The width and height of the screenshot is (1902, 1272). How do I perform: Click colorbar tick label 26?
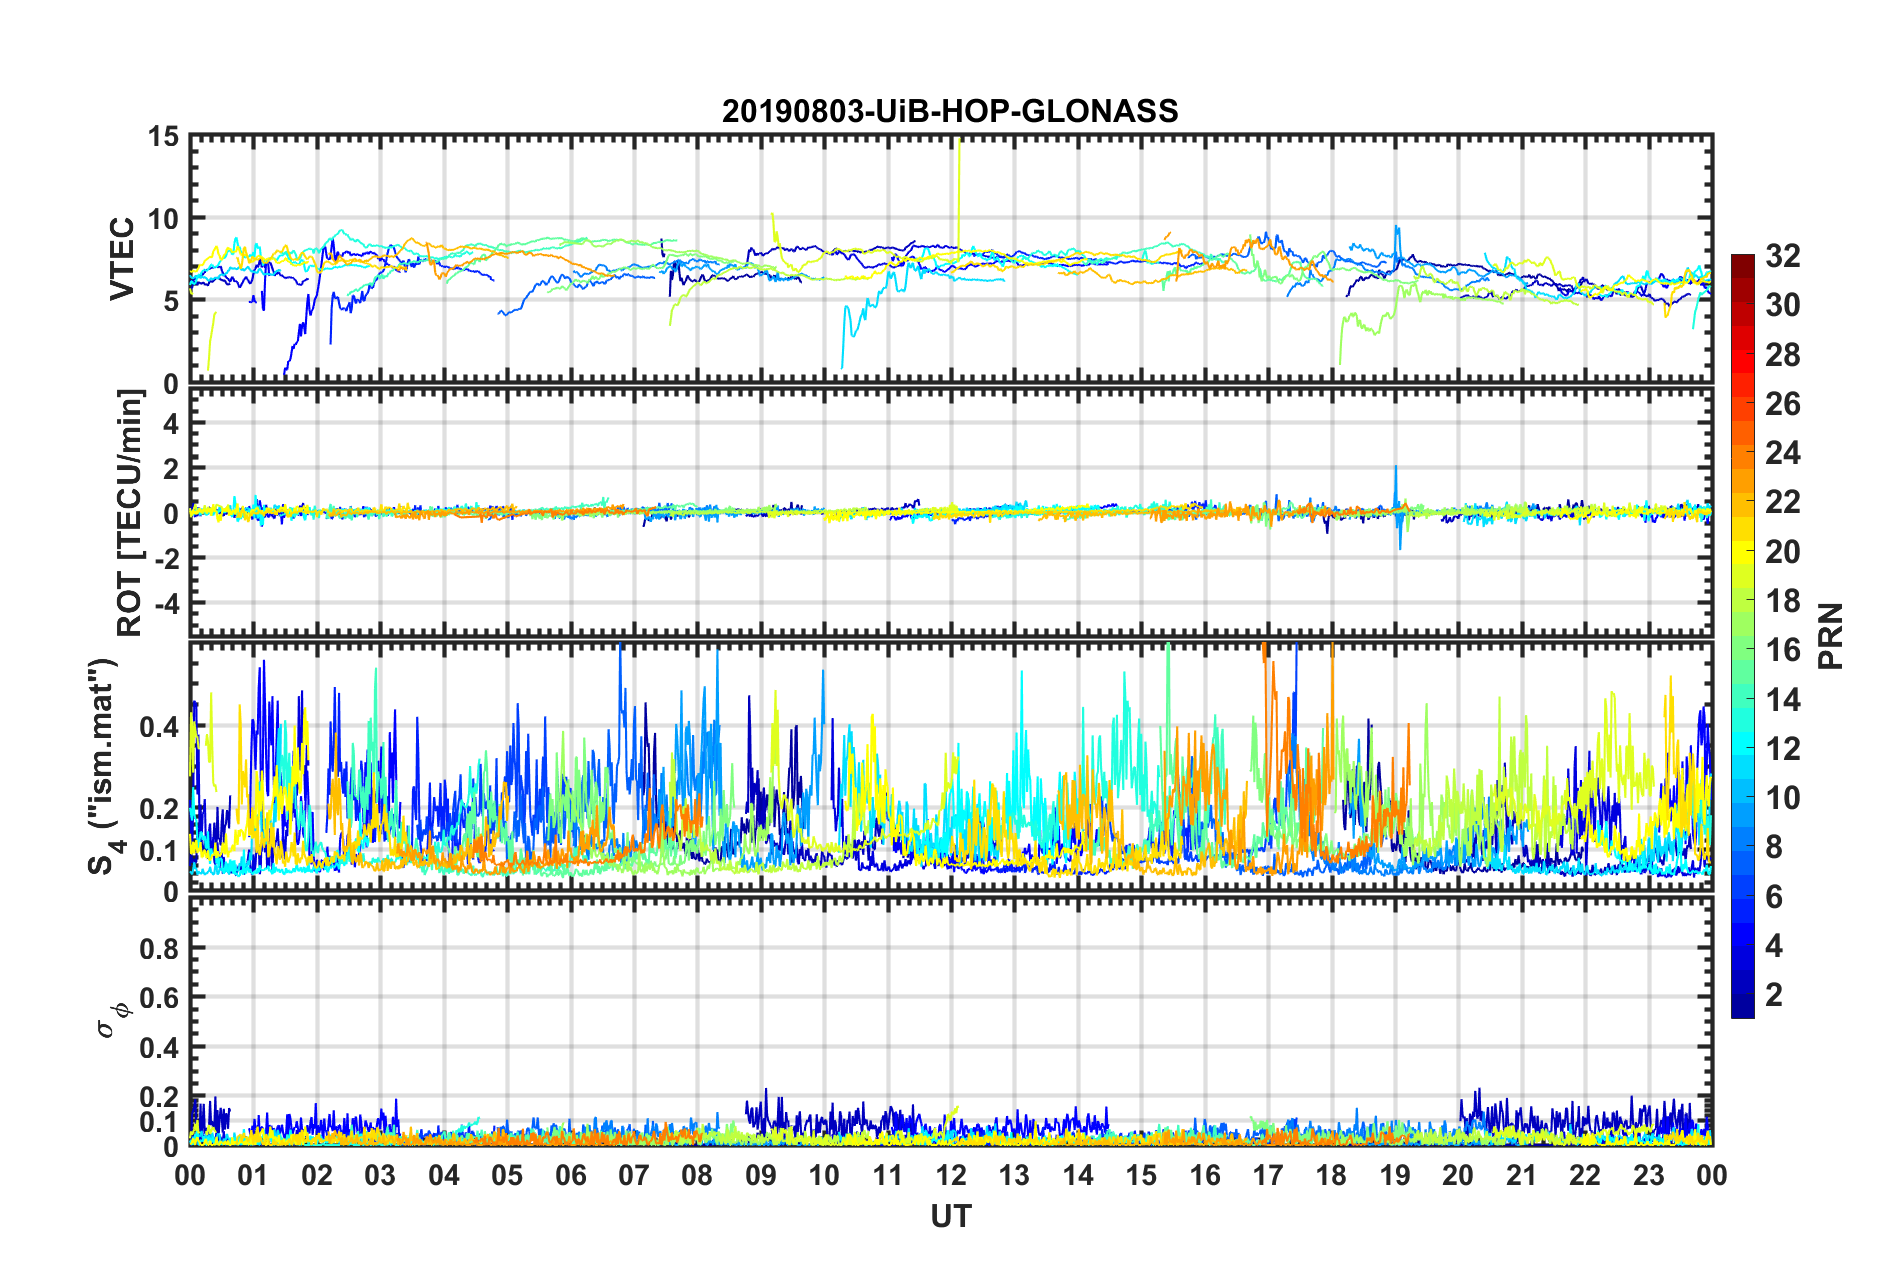click(x=1782, y=404)
